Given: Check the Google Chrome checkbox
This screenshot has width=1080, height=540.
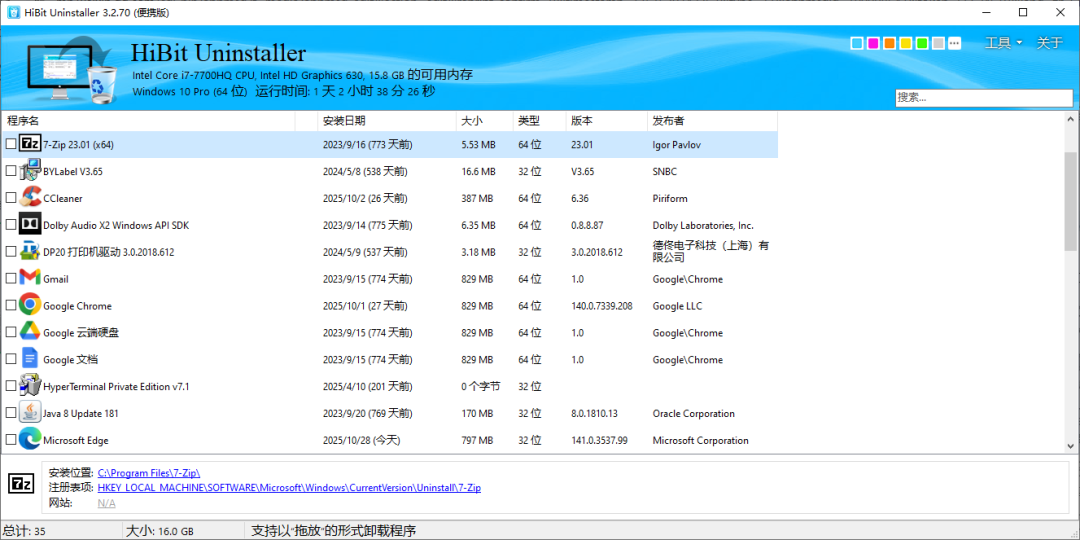Looking at the screenshot, I should pos(10,305).
